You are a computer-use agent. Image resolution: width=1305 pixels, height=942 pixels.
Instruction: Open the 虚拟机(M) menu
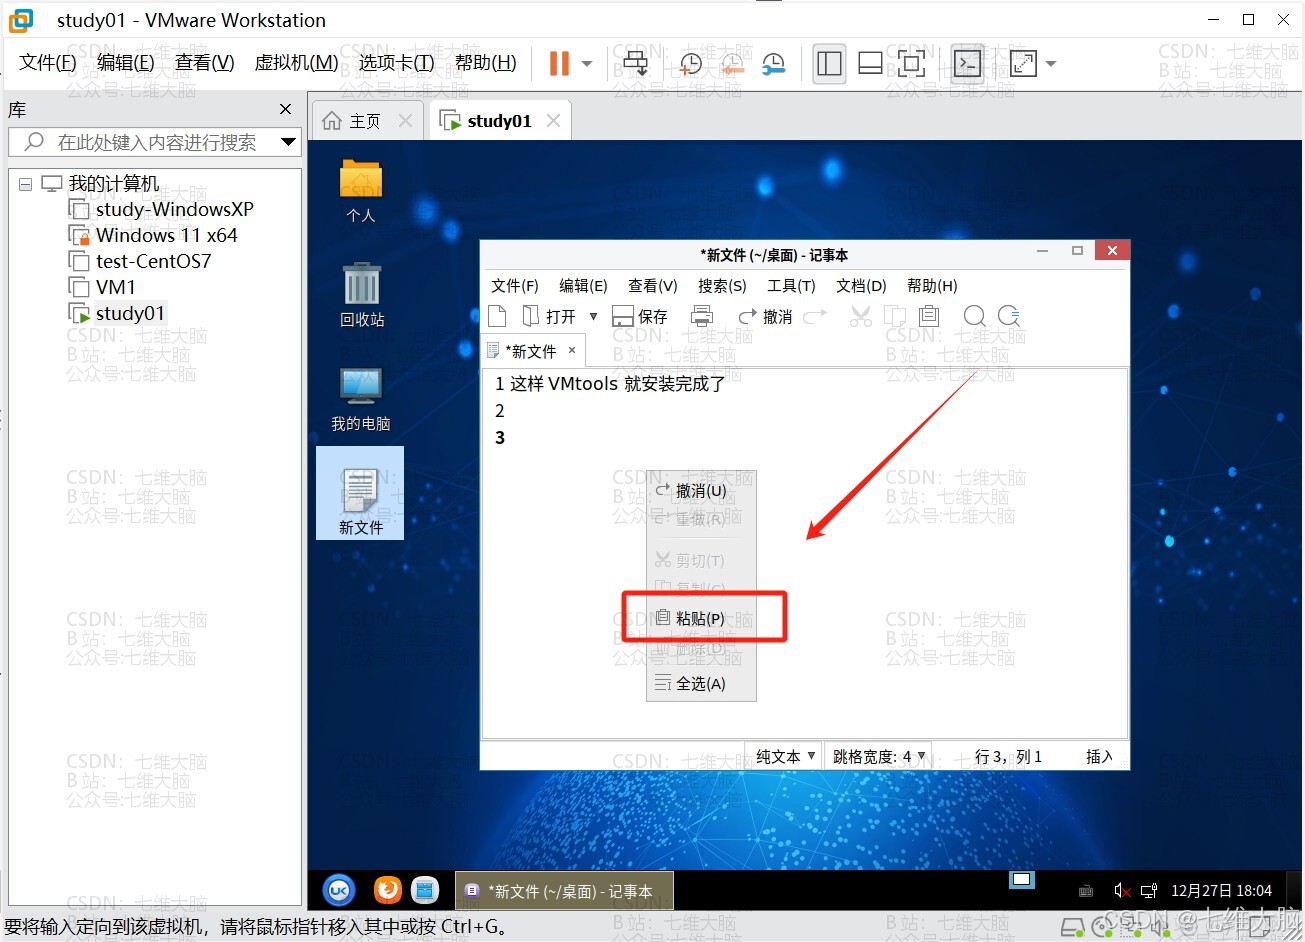coord(296,63)
